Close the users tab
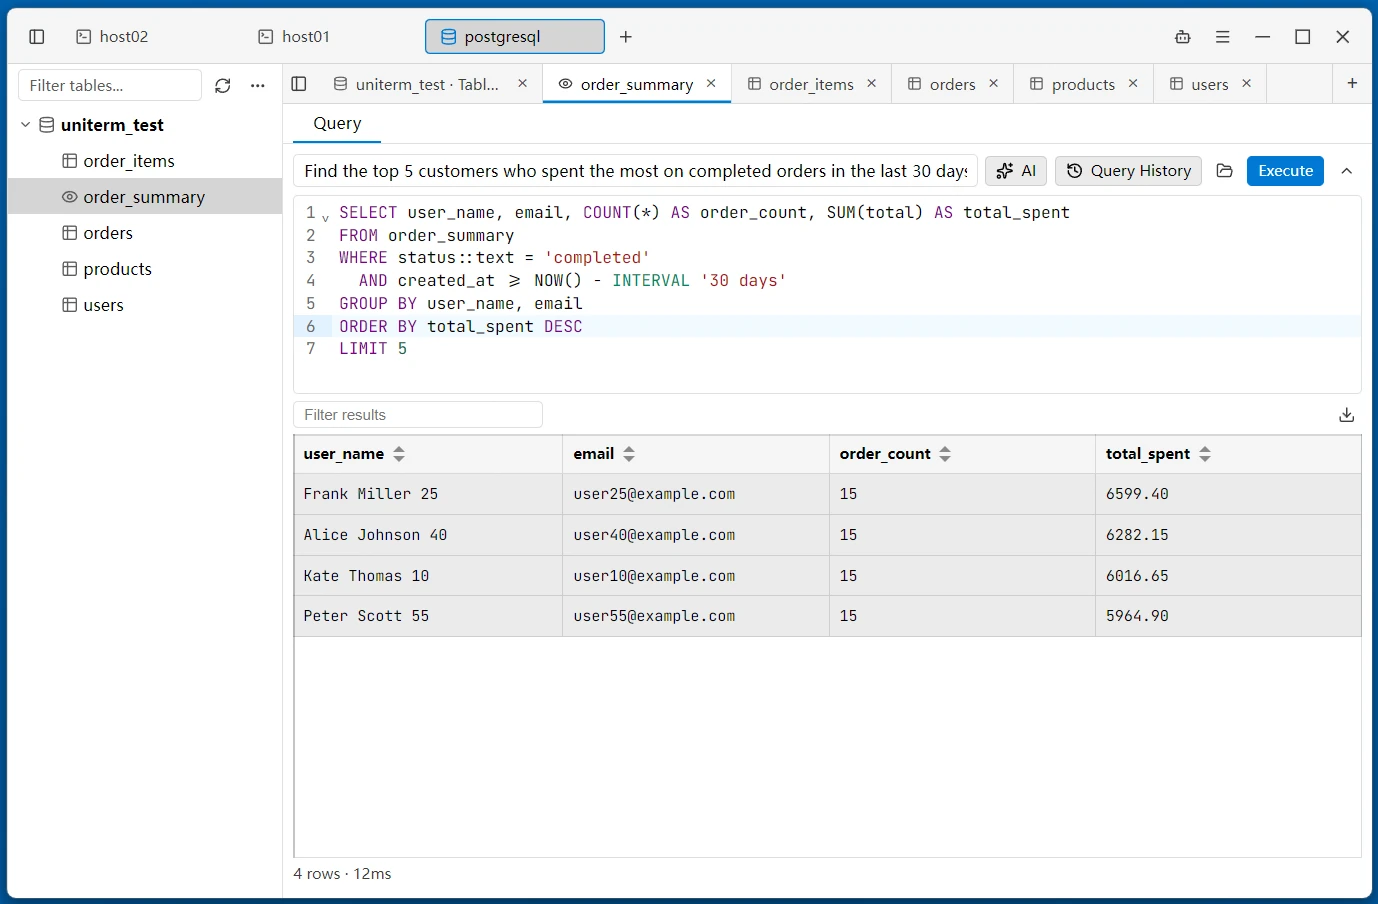1378x904 pixels. click(x=1247, y=84)
